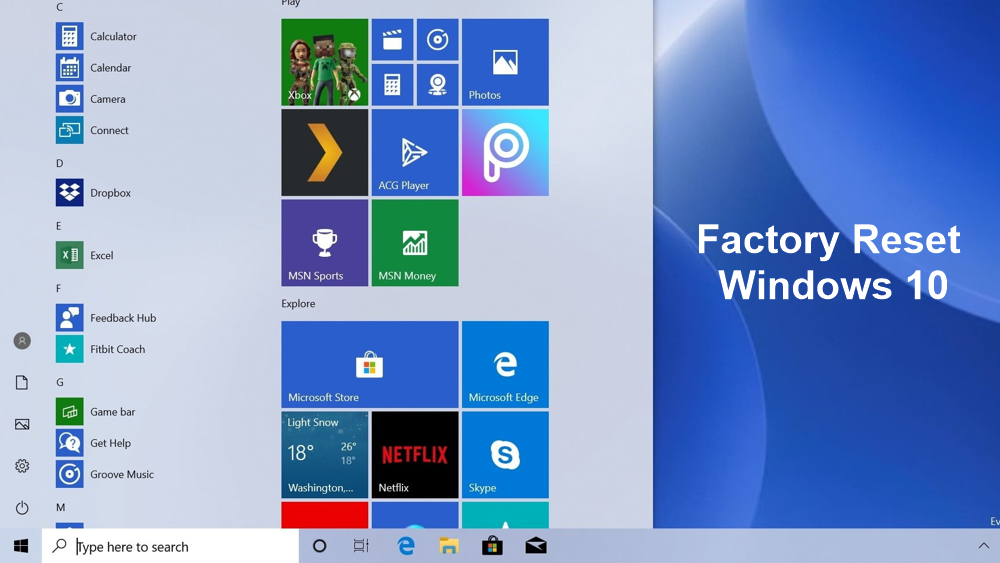Click the Explore group heading

pyautogui.click(x=298, y=303)
